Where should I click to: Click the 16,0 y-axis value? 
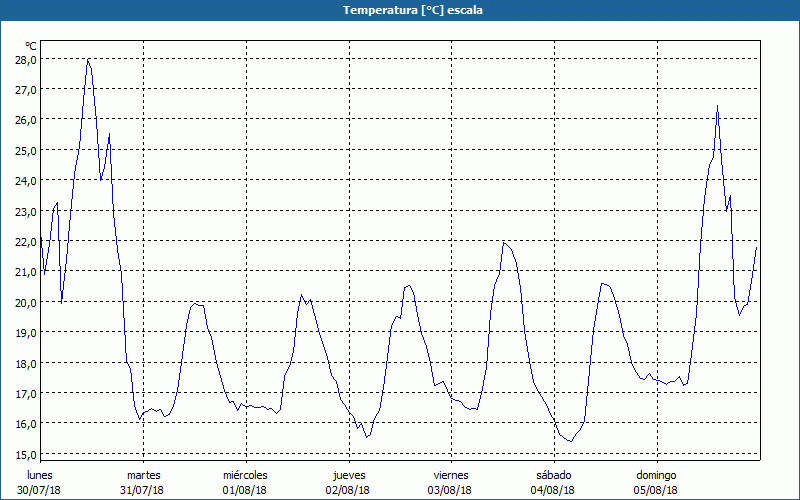tap(26, 424)
